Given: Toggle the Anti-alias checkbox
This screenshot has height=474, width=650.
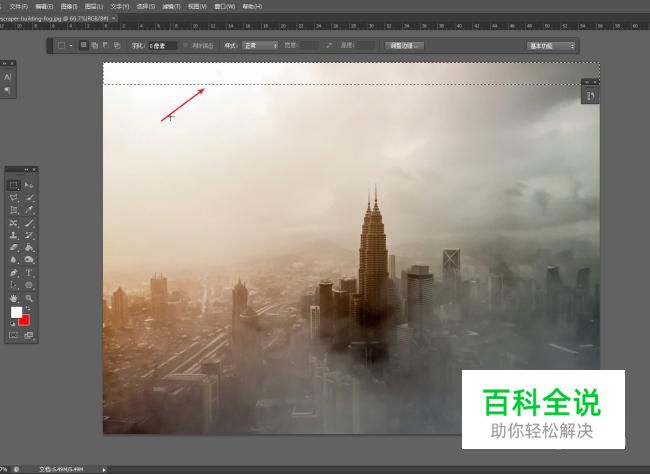Looking at the screenshot, I should coord(185,45).
